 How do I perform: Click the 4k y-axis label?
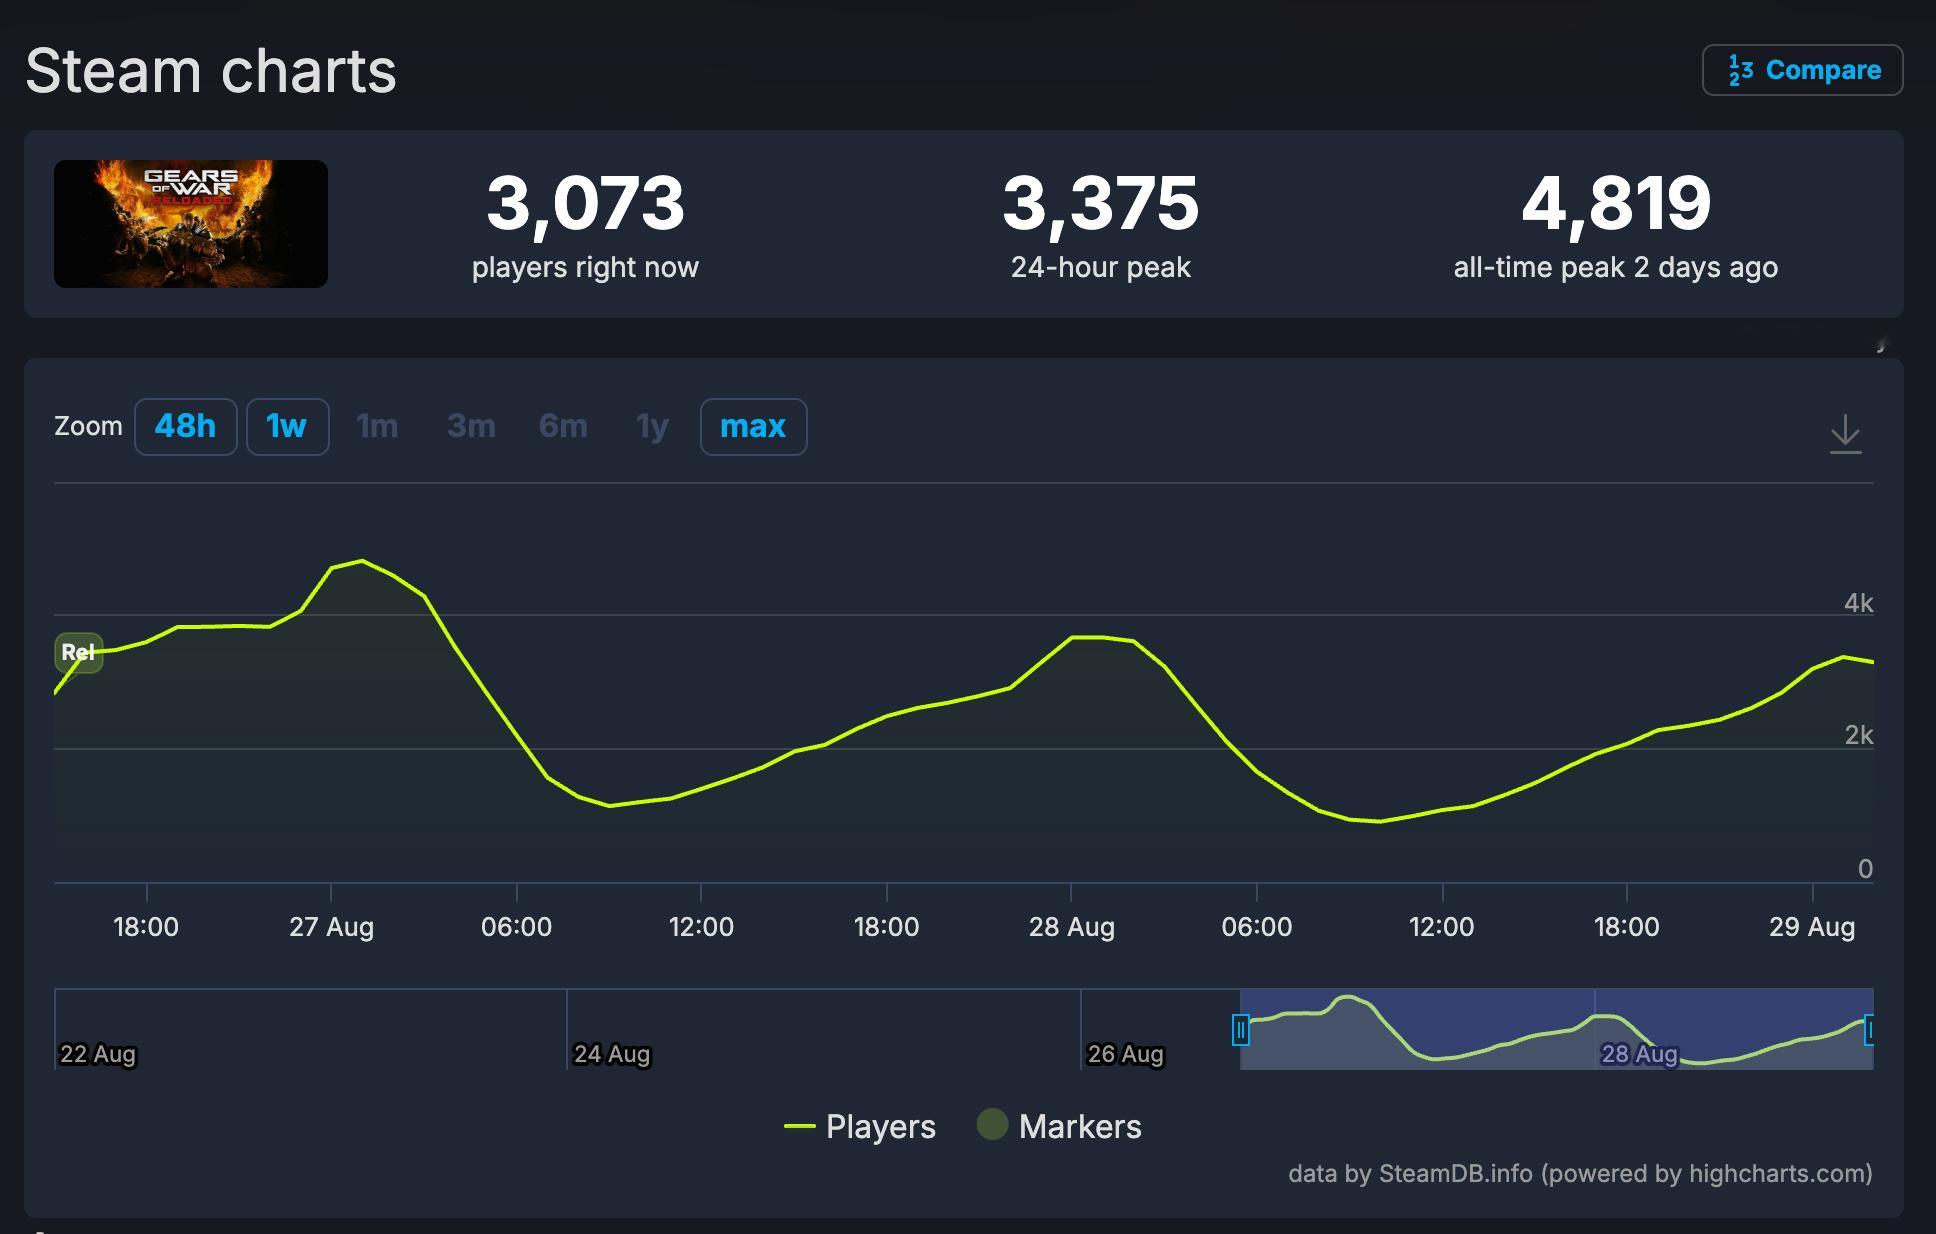point(1858,603)
